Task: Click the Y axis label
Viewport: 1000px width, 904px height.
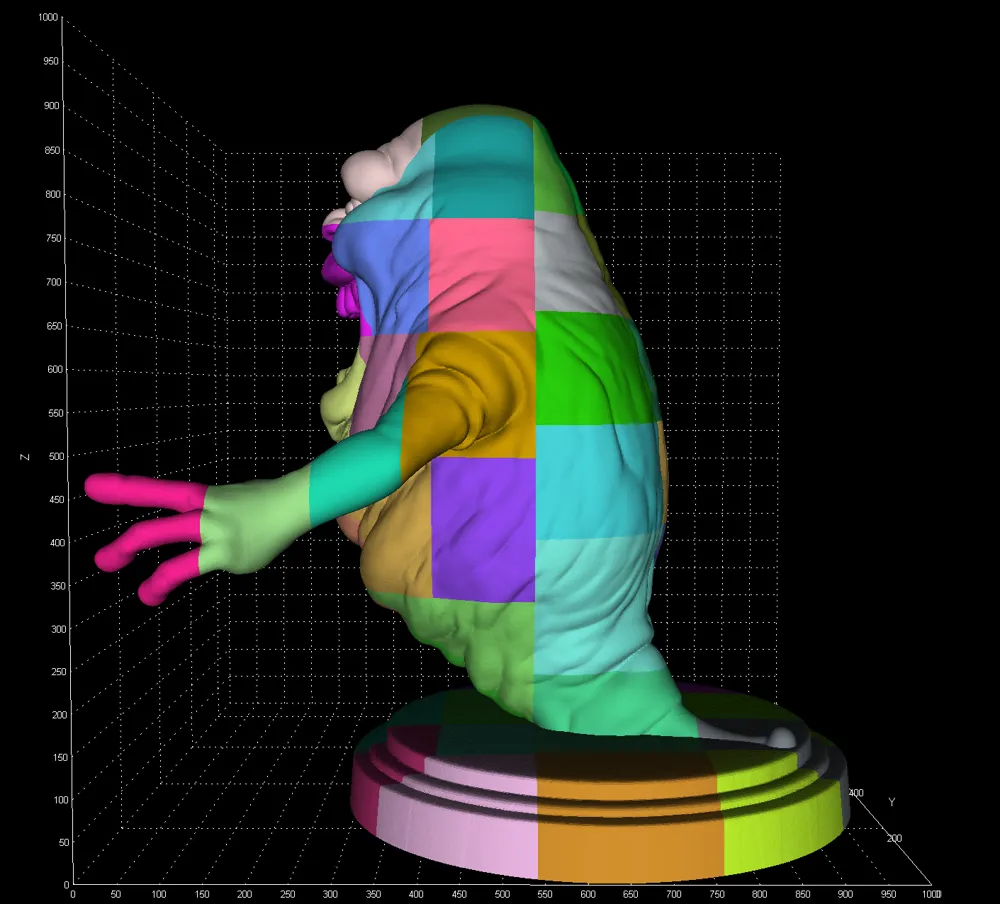Action: (891, 802)
